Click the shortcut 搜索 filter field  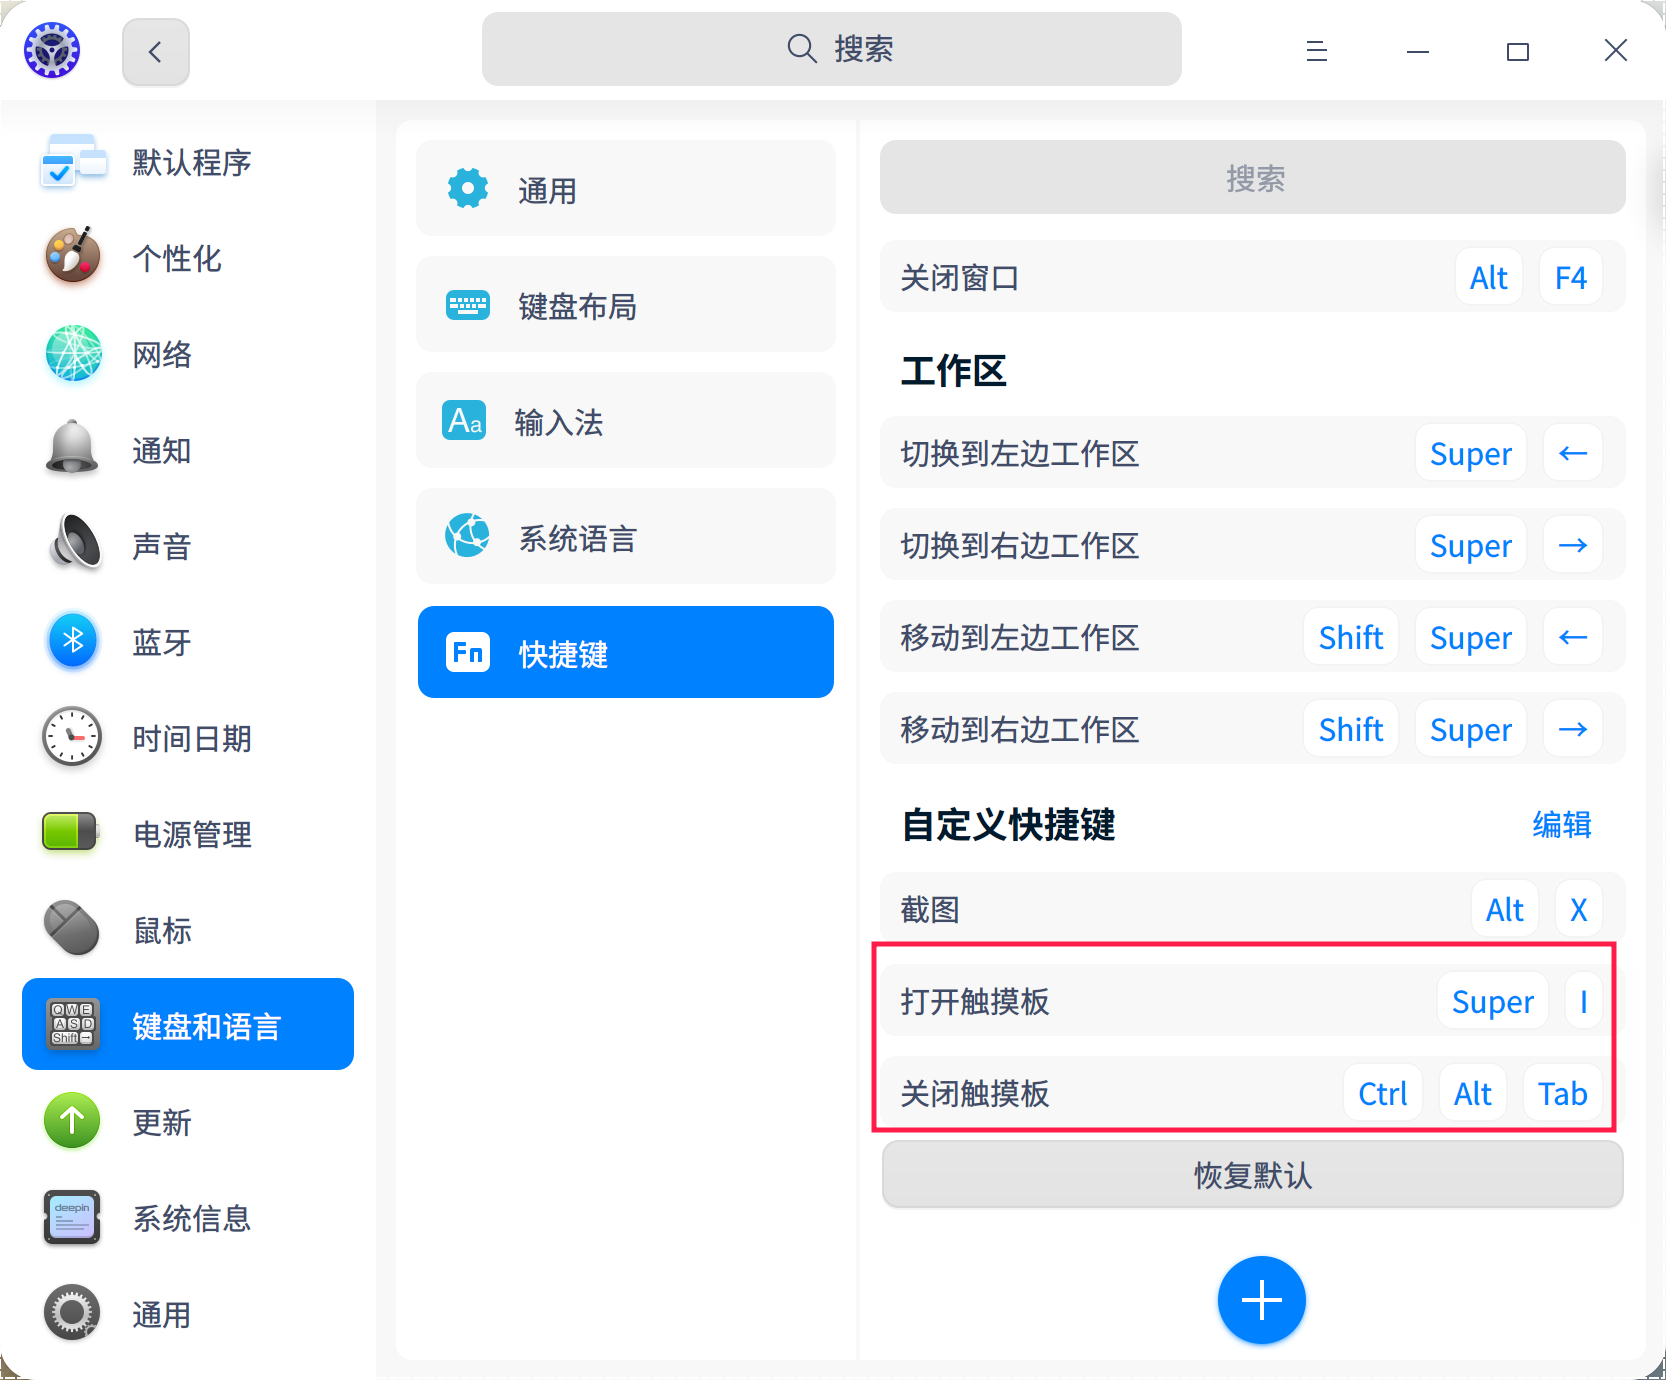[x=1253, y=177]
